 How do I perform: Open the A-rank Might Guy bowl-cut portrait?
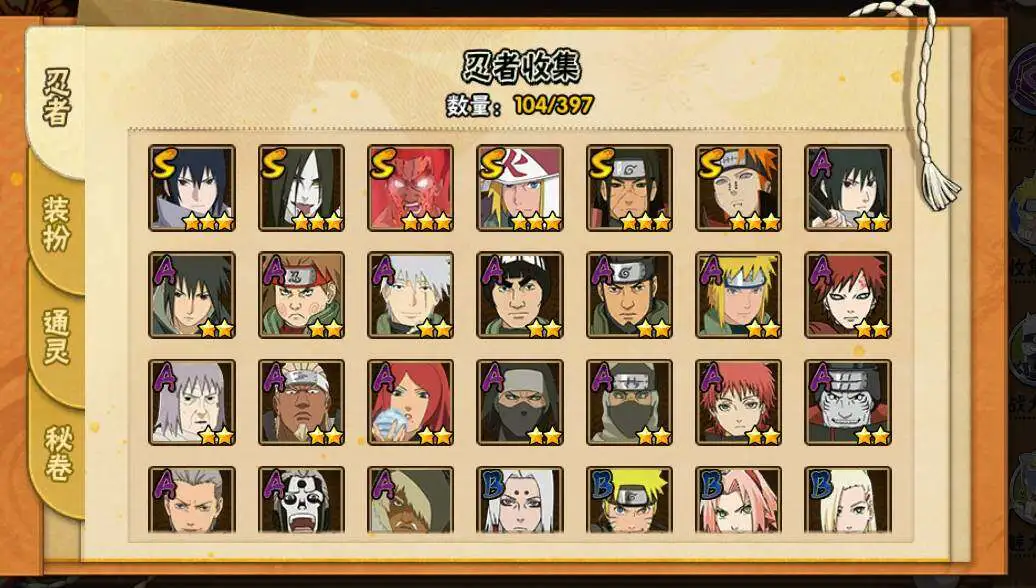520,295
